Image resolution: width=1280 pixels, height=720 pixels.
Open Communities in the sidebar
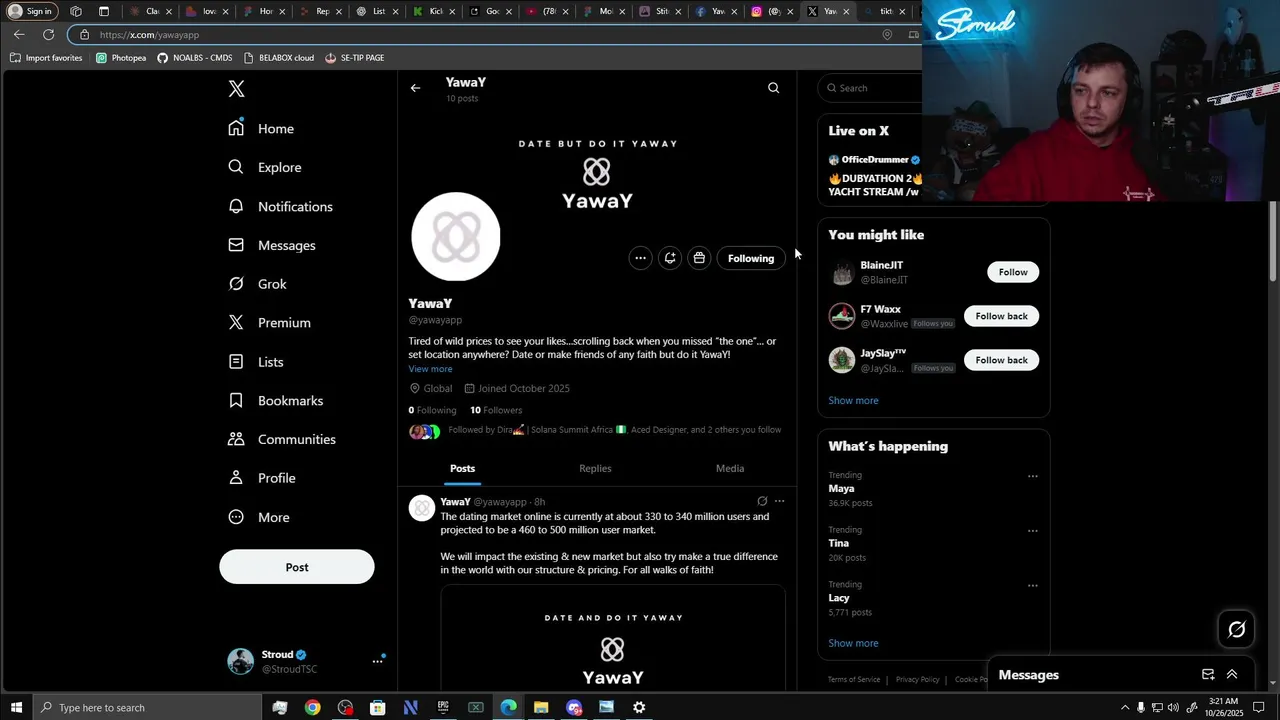[281, 439]
